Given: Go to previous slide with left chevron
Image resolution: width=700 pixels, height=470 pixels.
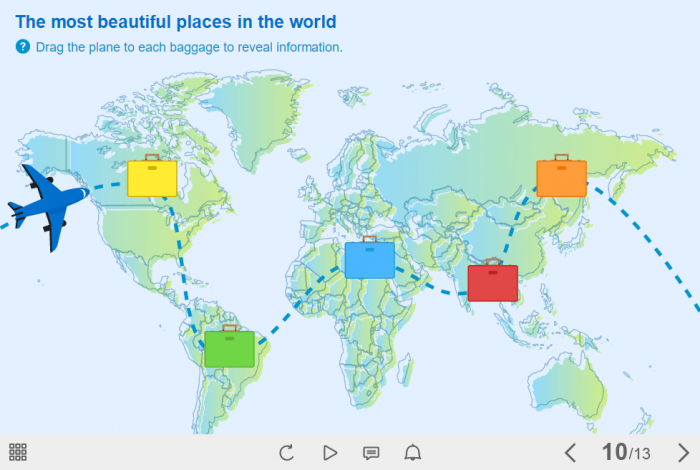Looking at the screenshot, I should point(570,452).
